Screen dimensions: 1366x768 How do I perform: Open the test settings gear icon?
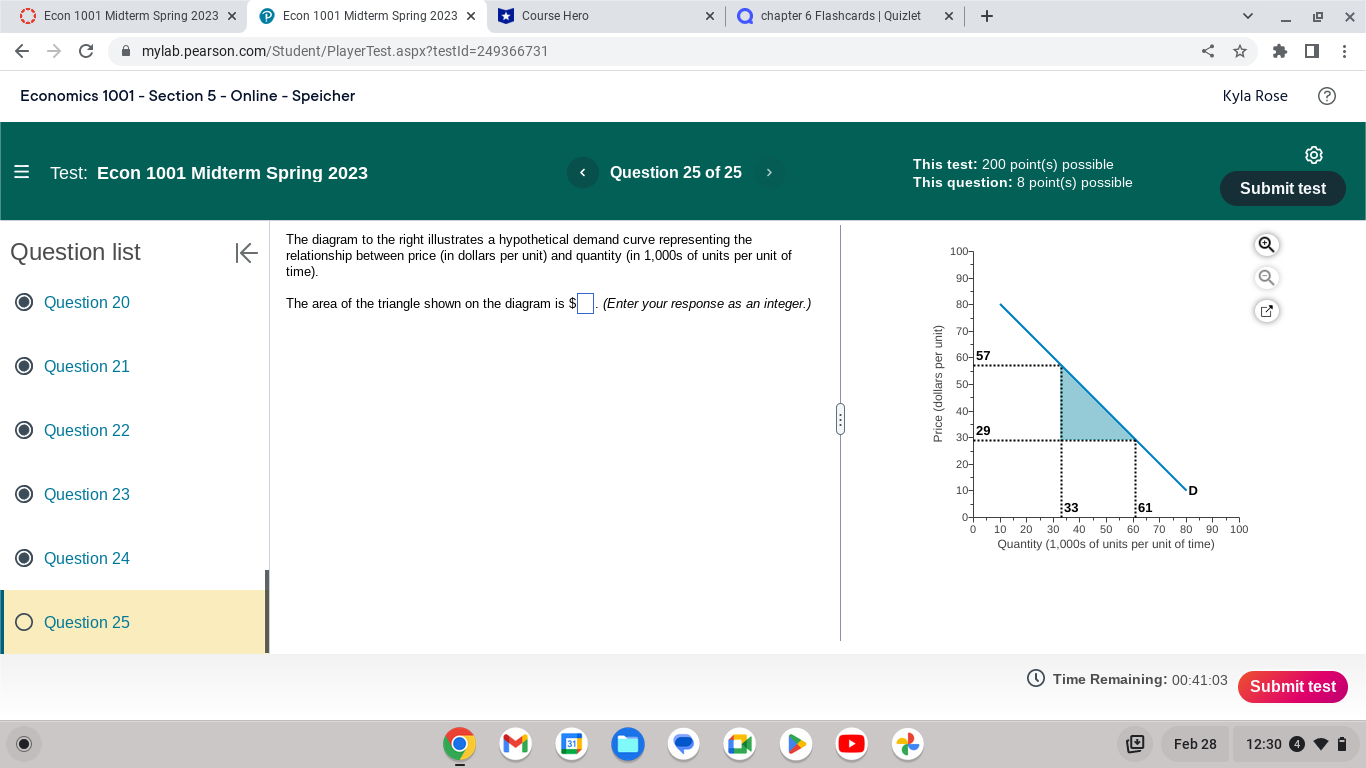click(1313, 154)
